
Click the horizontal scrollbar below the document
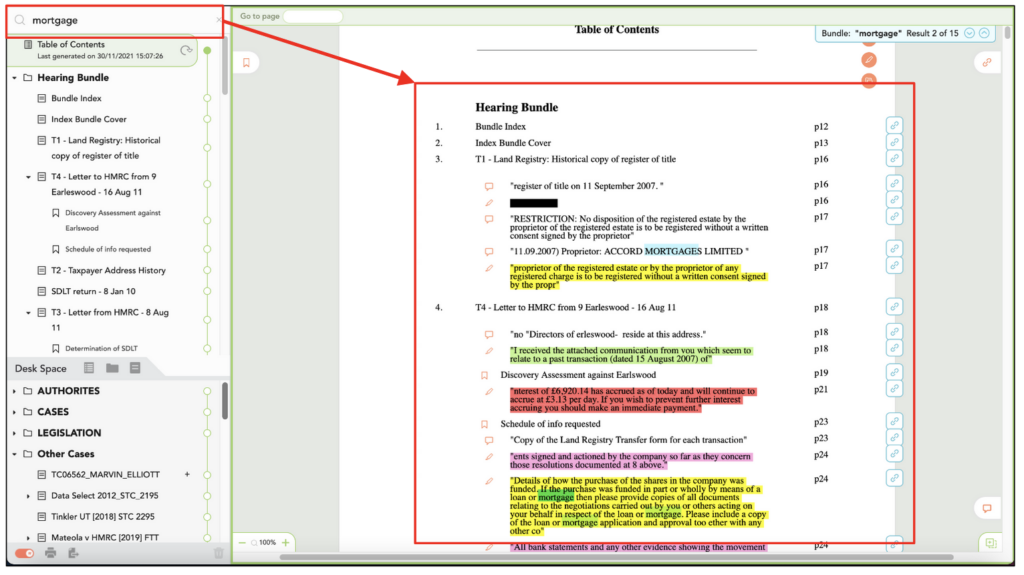616,557
